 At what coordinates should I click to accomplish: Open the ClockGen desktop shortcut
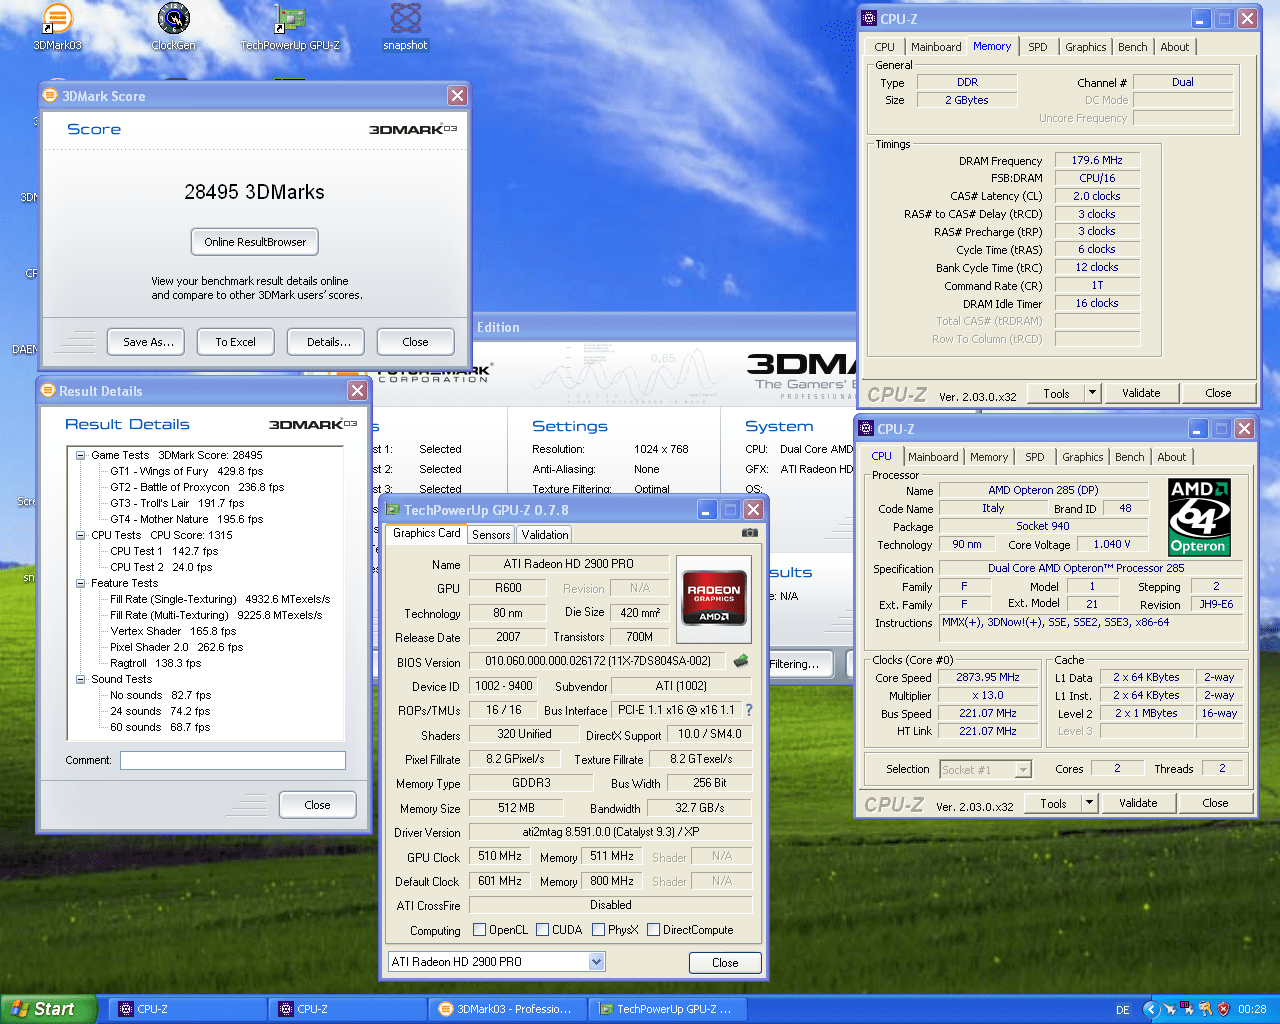coord(174,27)
